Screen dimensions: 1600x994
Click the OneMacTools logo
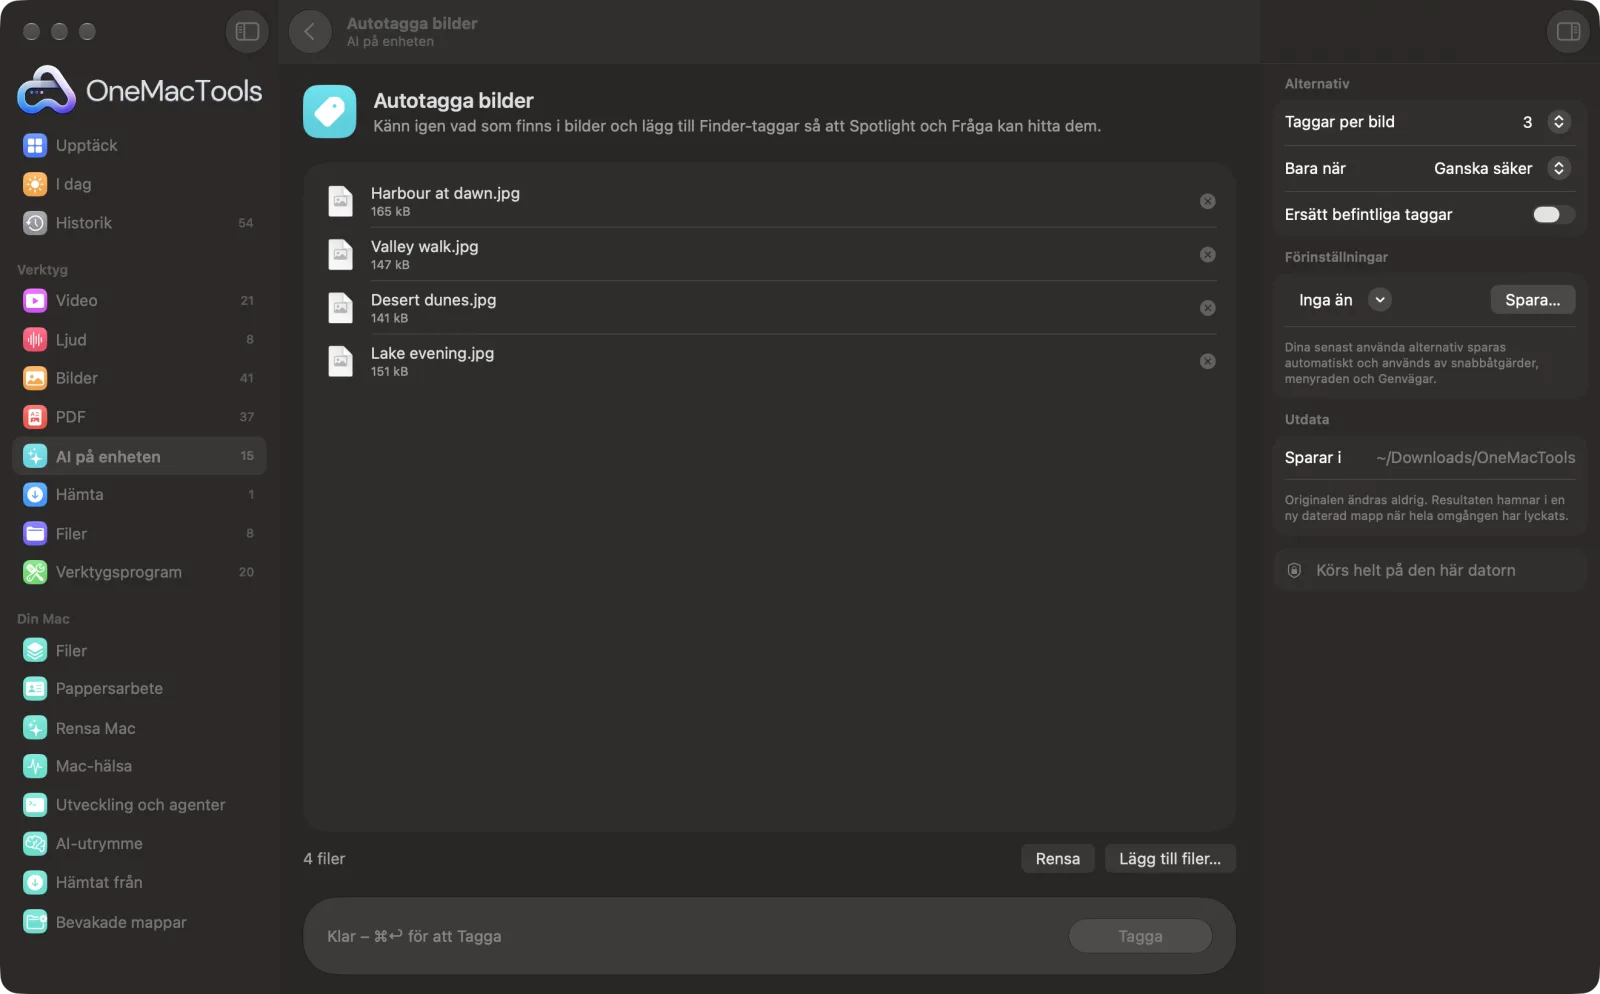140,90
